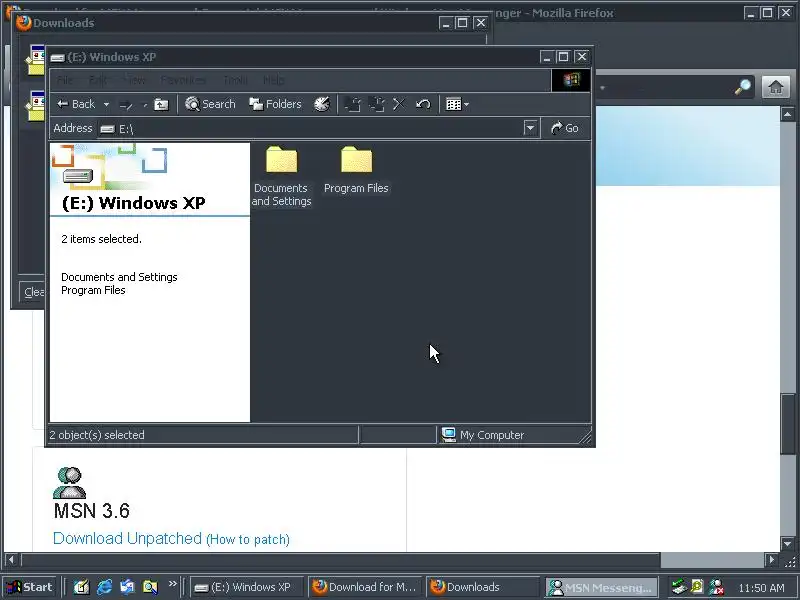800x600 pixels.
Task: Click the Move To toolbar icon
Action: pos(353,104)
